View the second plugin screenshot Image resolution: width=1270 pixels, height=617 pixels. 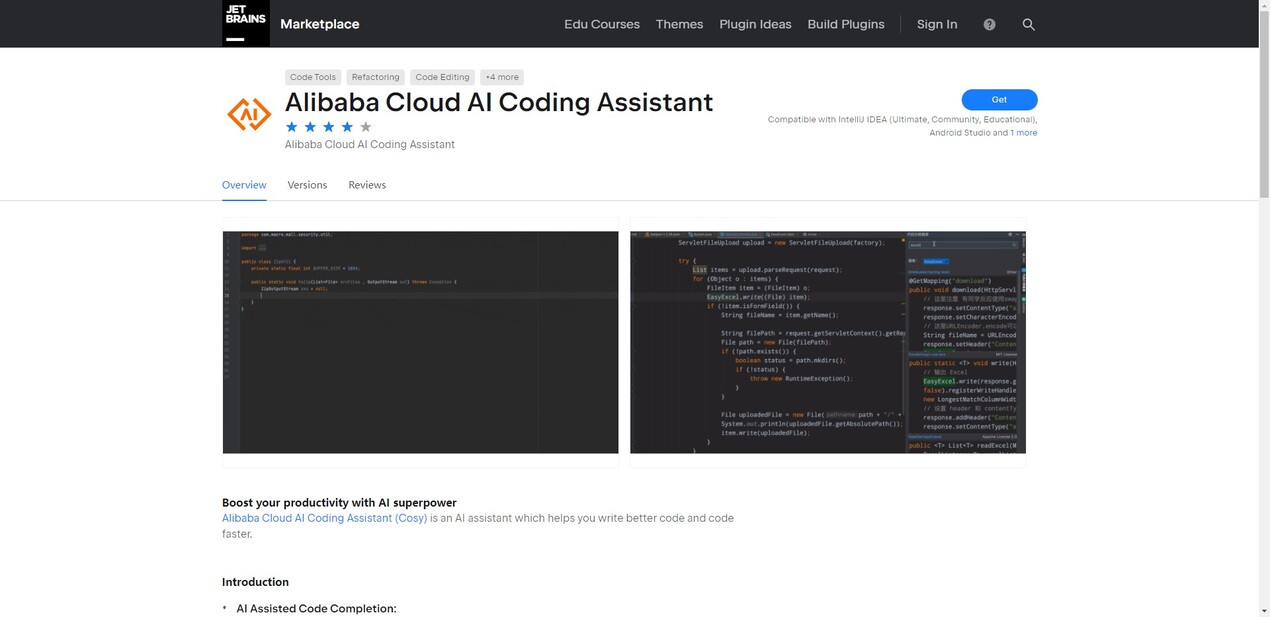pos(827,341)
